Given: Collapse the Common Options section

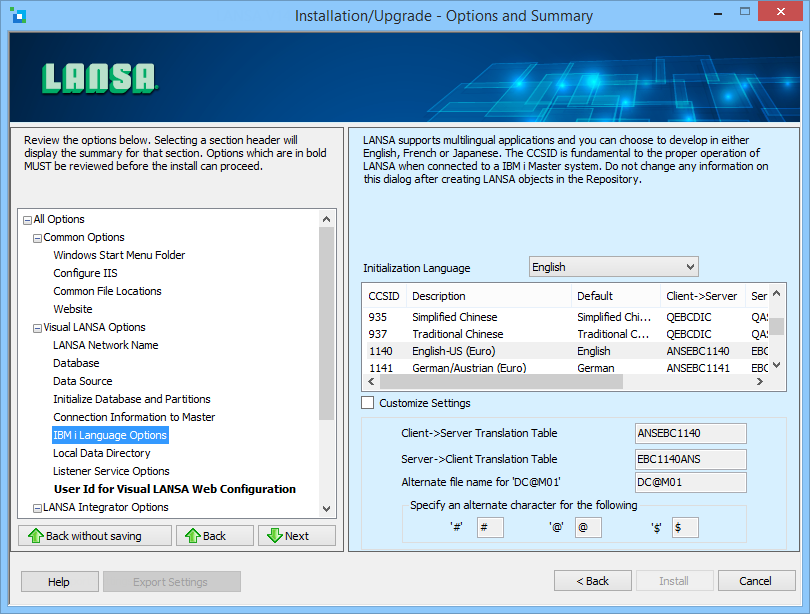Looking at the screenshot, I should [x=37, y=239].
